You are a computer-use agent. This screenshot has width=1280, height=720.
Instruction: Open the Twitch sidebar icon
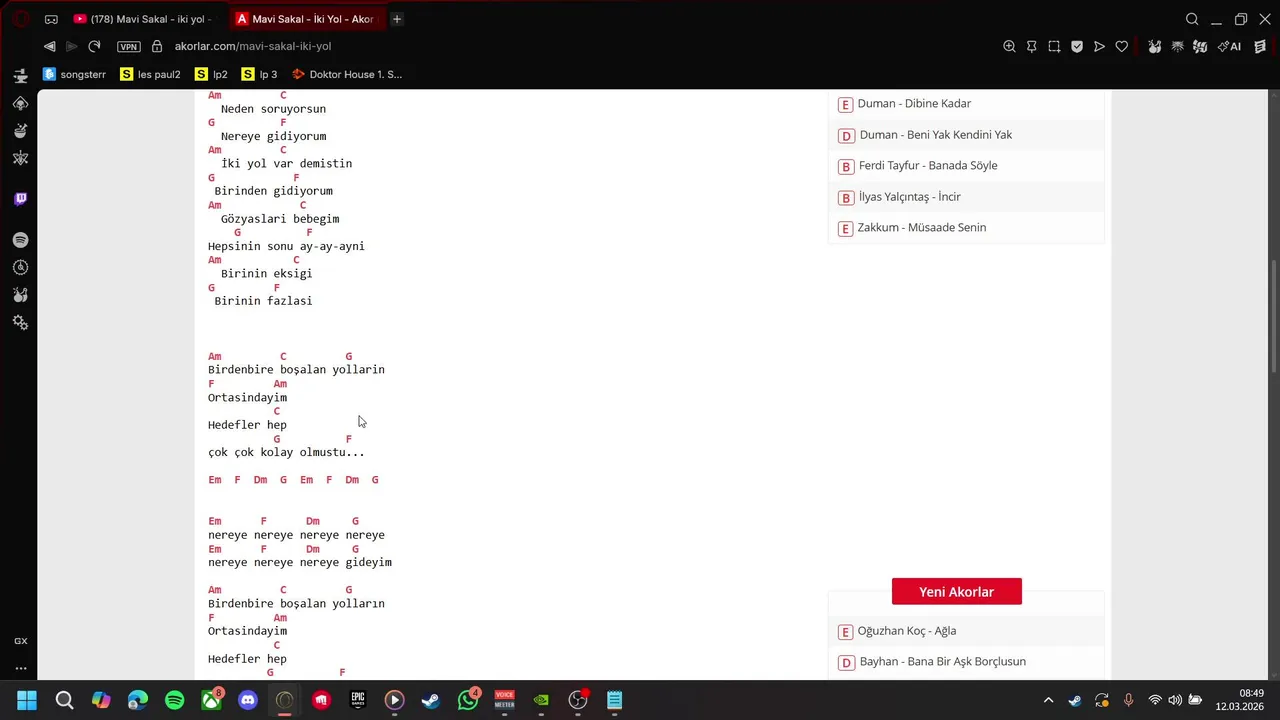20,199
